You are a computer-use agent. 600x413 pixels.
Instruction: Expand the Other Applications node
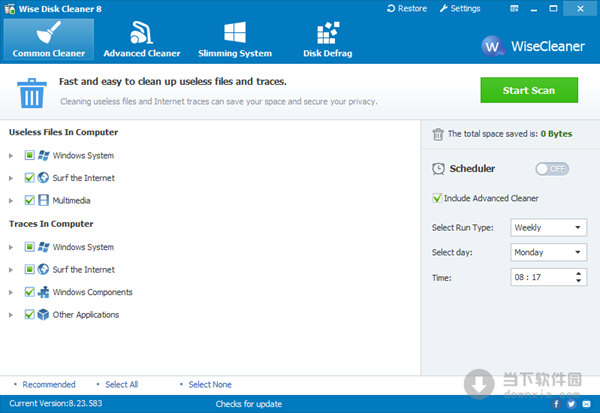click(11, 315)
